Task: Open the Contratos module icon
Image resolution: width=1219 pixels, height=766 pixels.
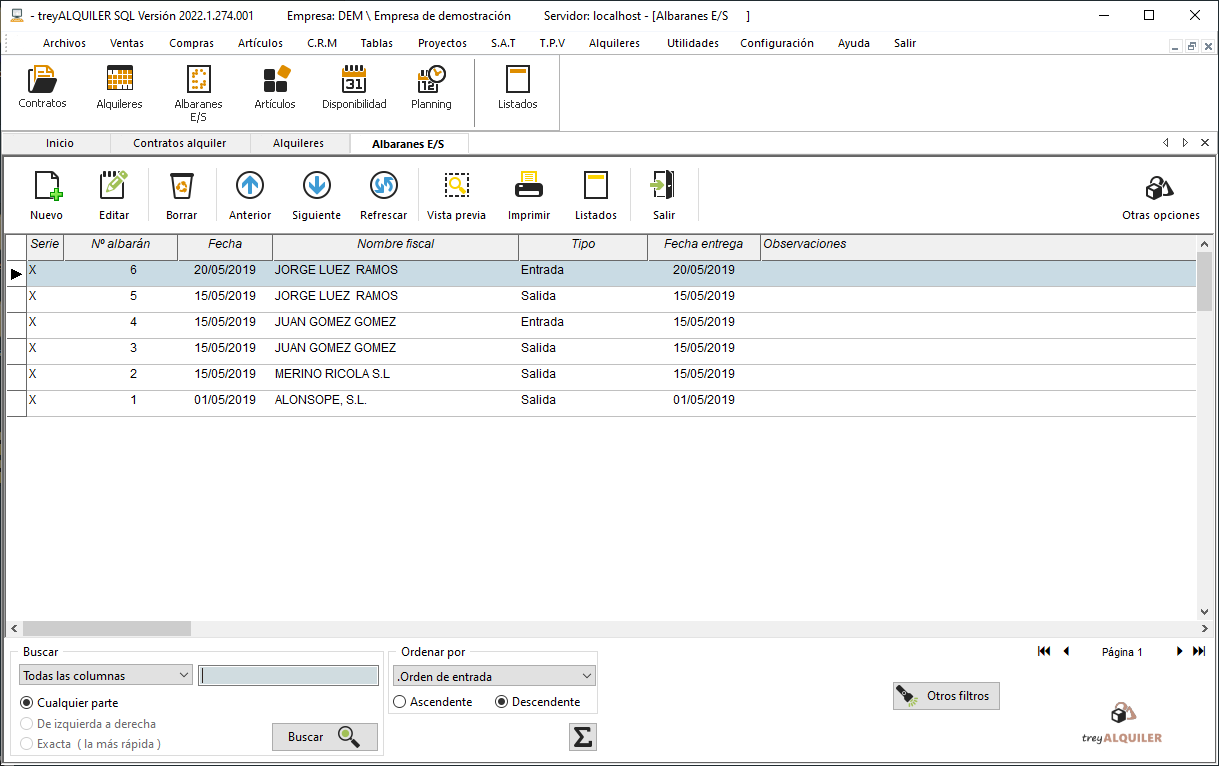Action: point(42,88)
